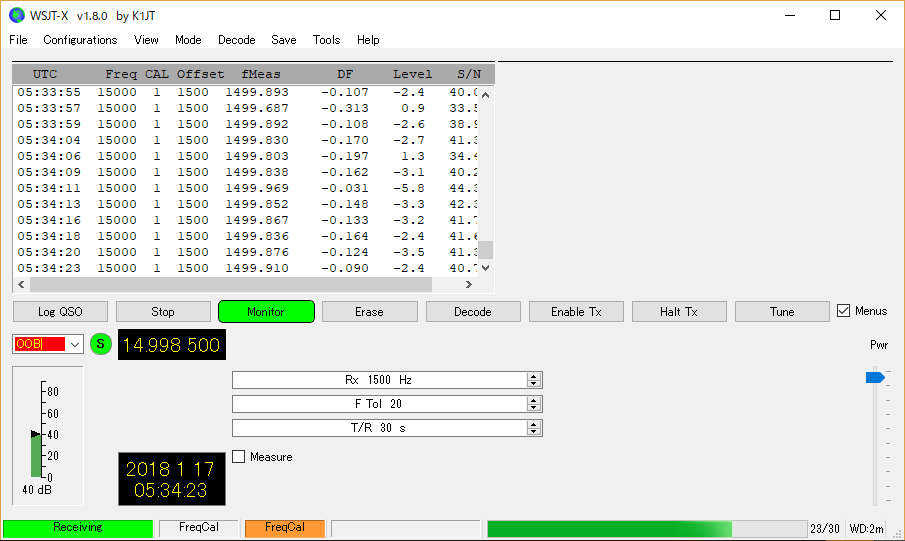Increase the Rx 1500 Hz value
Image resolution: width=905 pixels, height=541 pixels.
coord(534,376)
